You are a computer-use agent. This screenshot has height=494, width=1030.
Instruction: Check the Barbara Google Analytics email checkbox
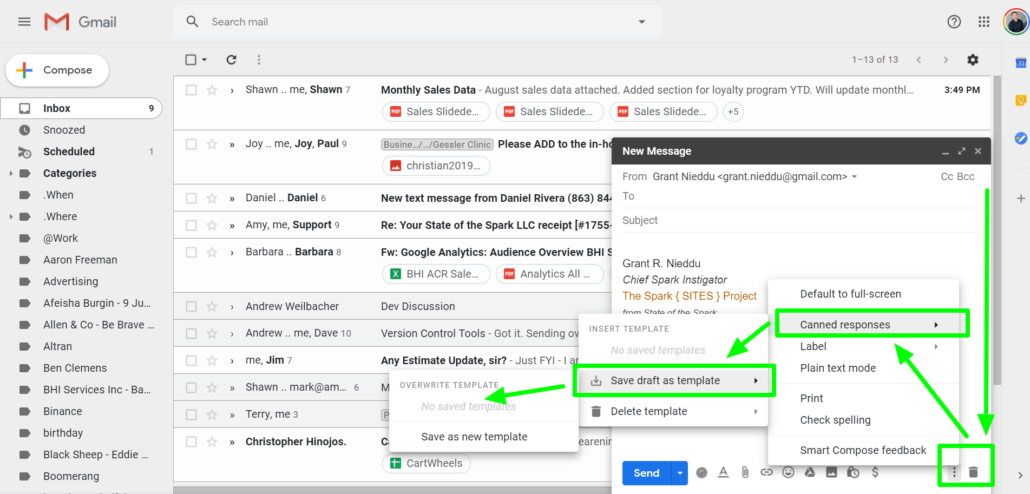191,252
